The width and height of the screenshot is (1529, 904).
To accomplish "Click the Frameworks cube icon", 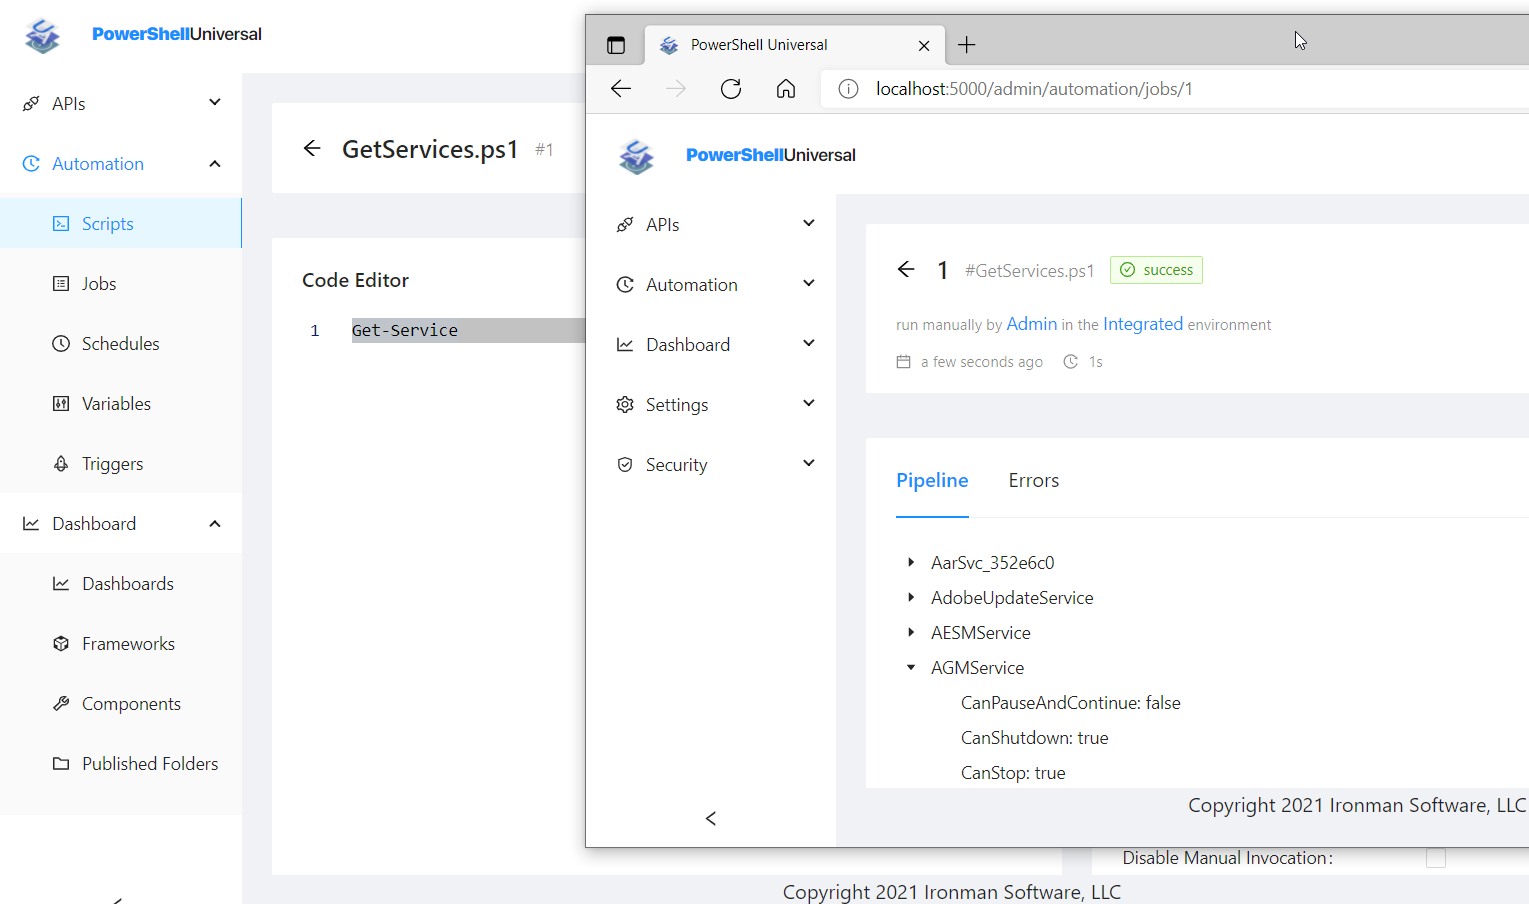I will 60,643.
